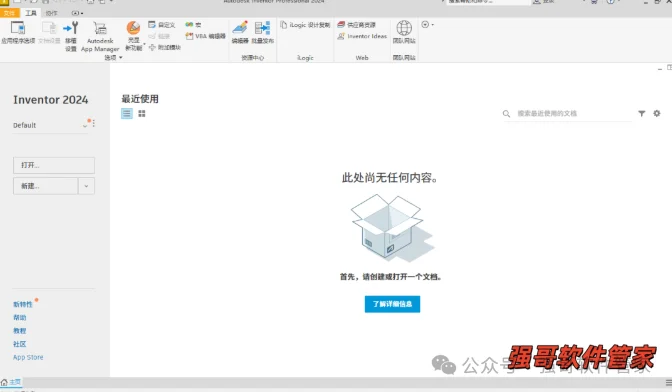Image resolution: width=672 pixels, height=392 pixels.
Task: Open Customize (自定义) in the ribbon
Action: click(162, 25)
